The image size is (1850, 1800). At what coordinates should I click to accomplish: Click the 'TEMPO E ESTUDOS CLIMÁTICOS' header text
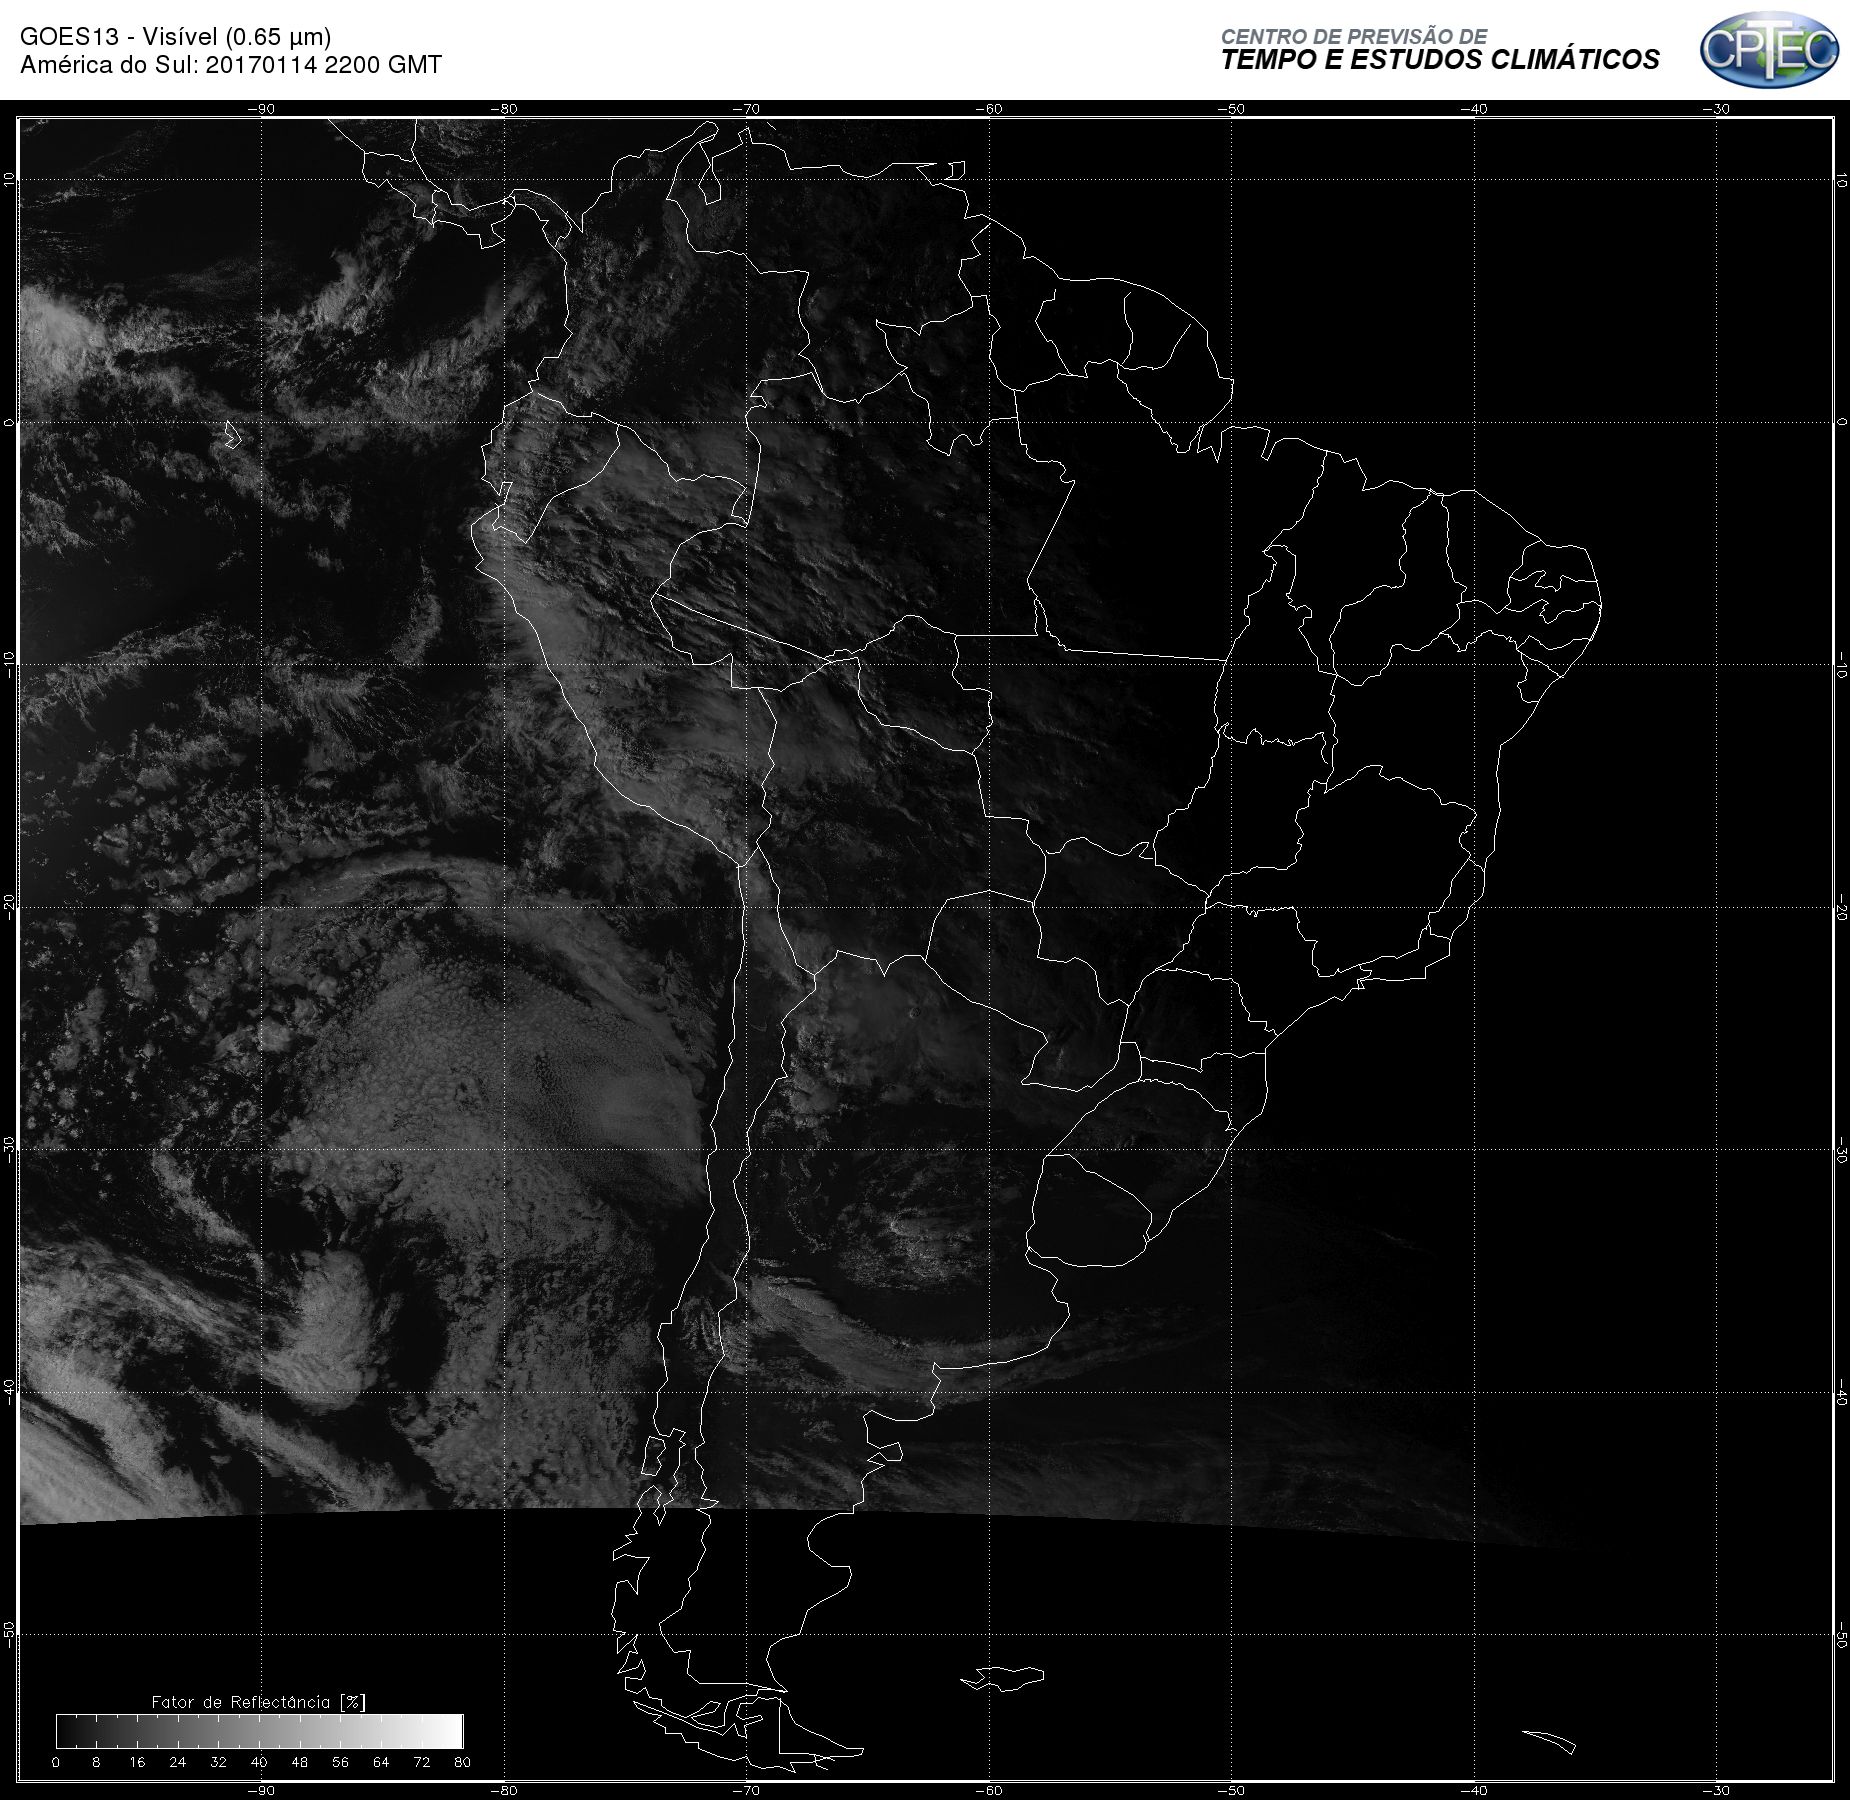pos(1440,60)
